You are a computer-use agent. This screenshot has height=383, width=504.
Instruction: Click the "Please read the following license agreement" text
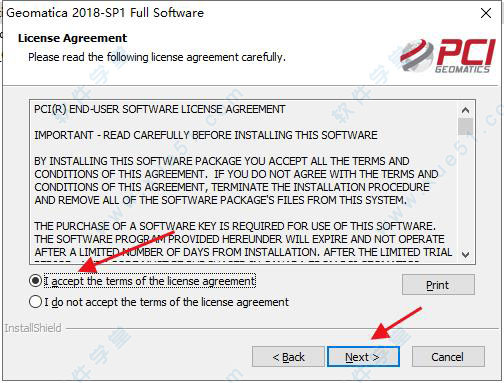[157, 57]
